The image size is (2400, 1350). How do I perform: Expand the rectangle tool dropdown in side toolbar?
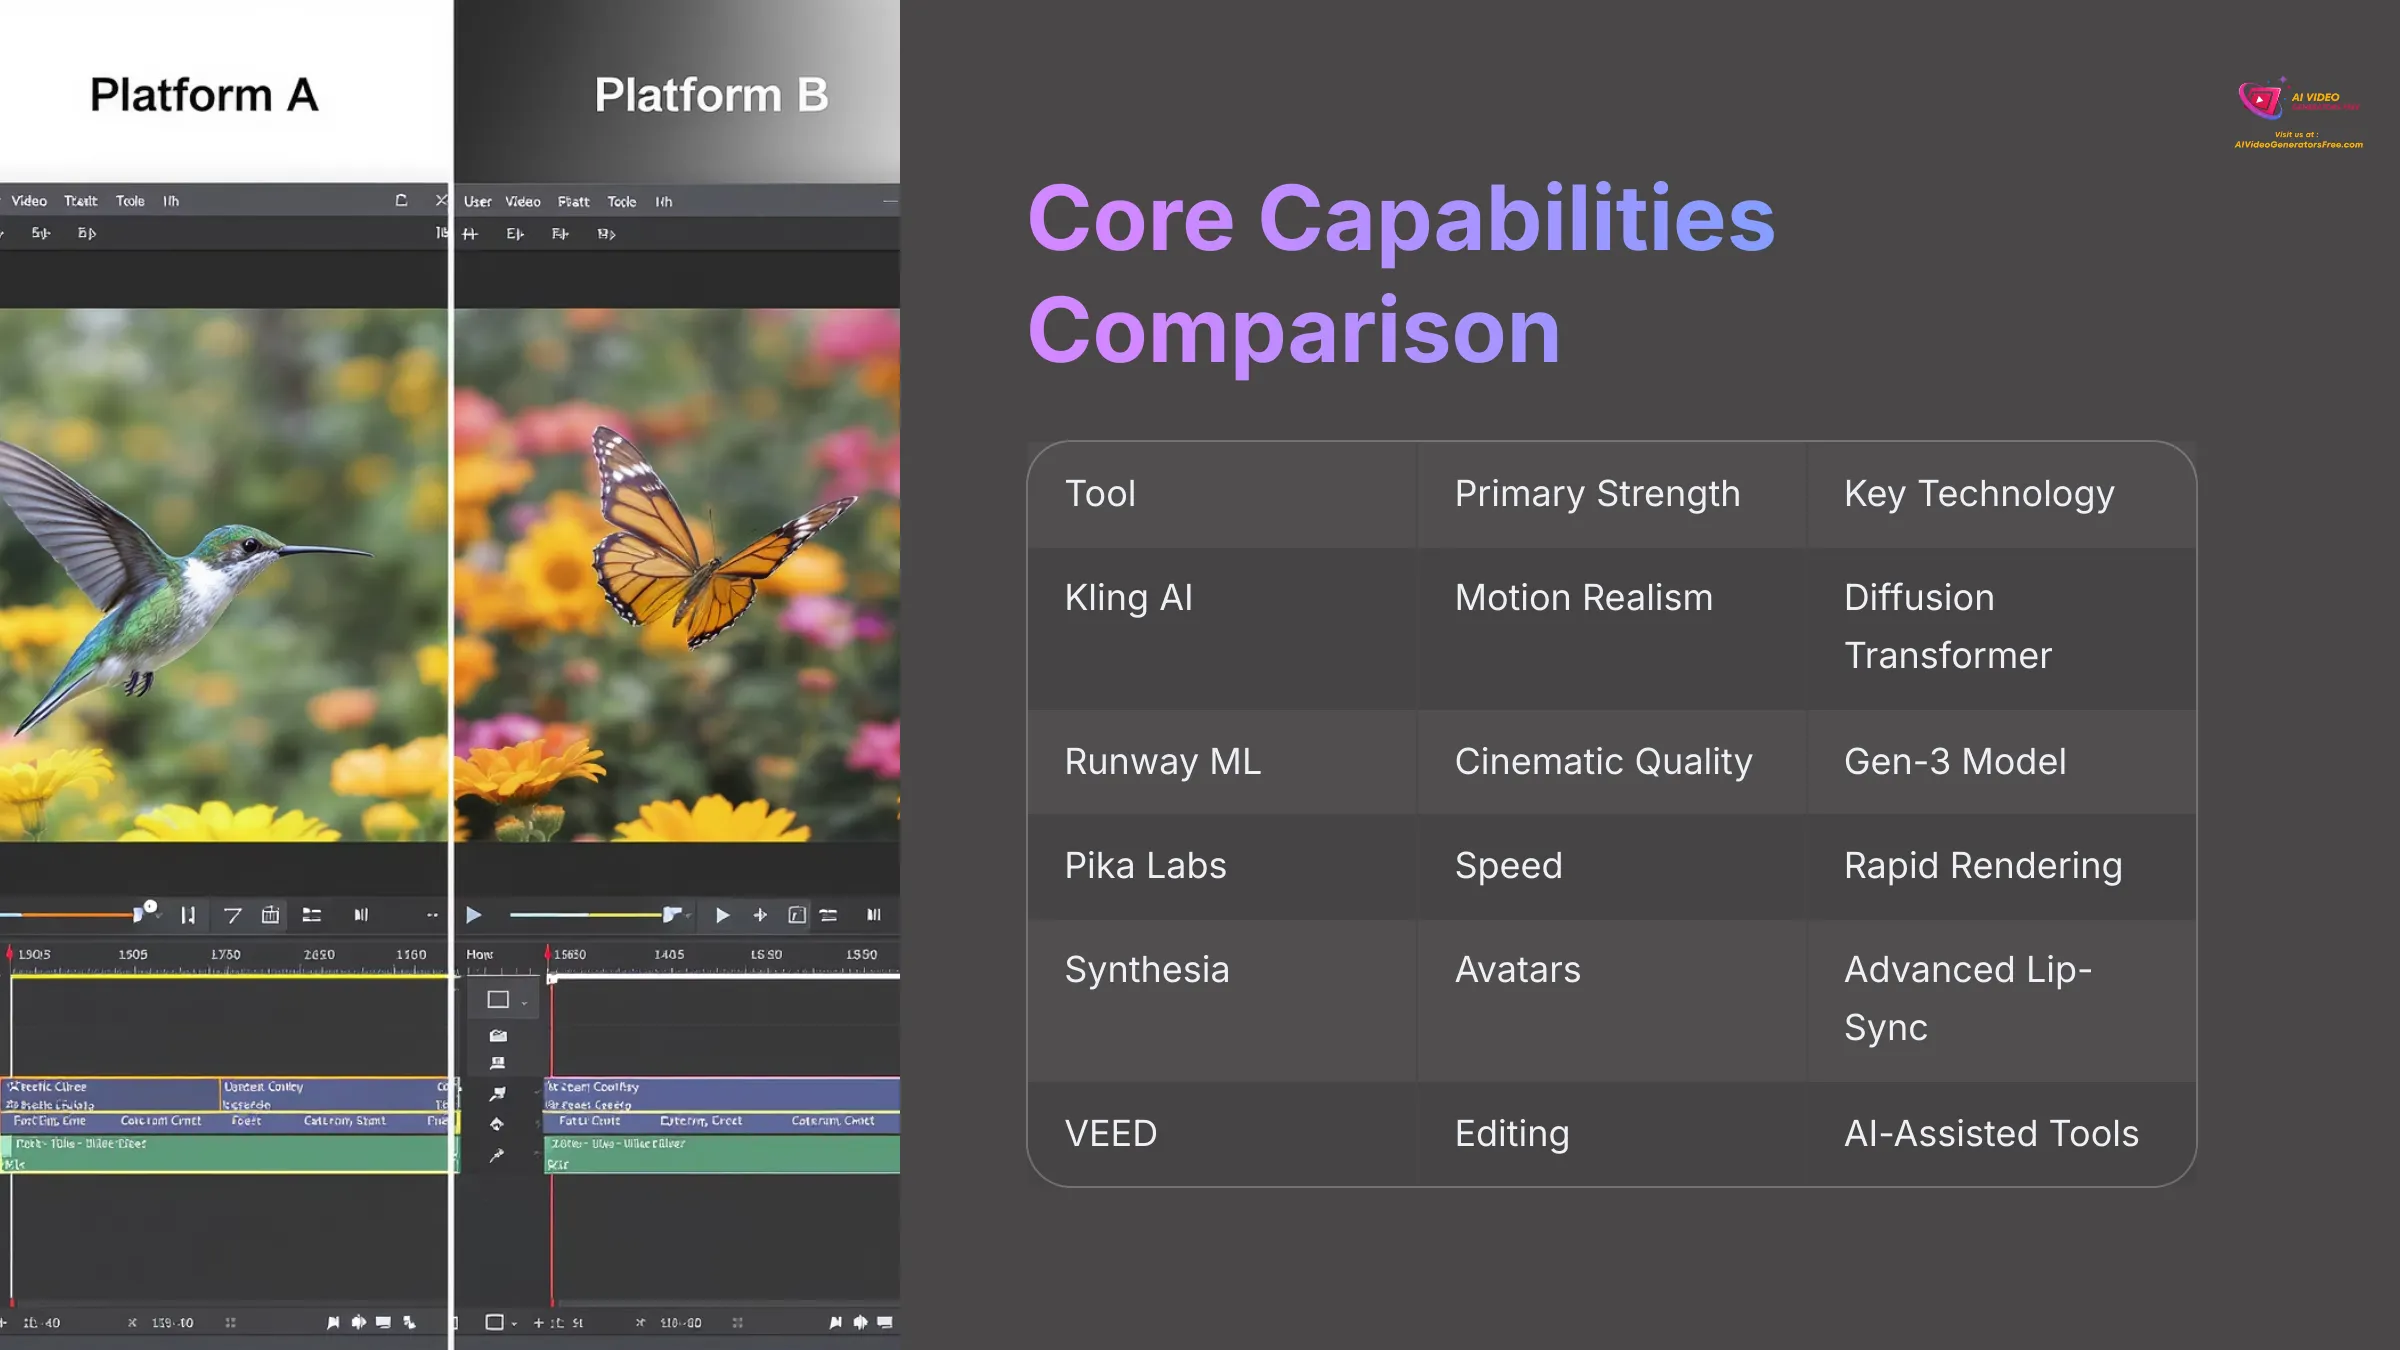tap(525, 1003)
